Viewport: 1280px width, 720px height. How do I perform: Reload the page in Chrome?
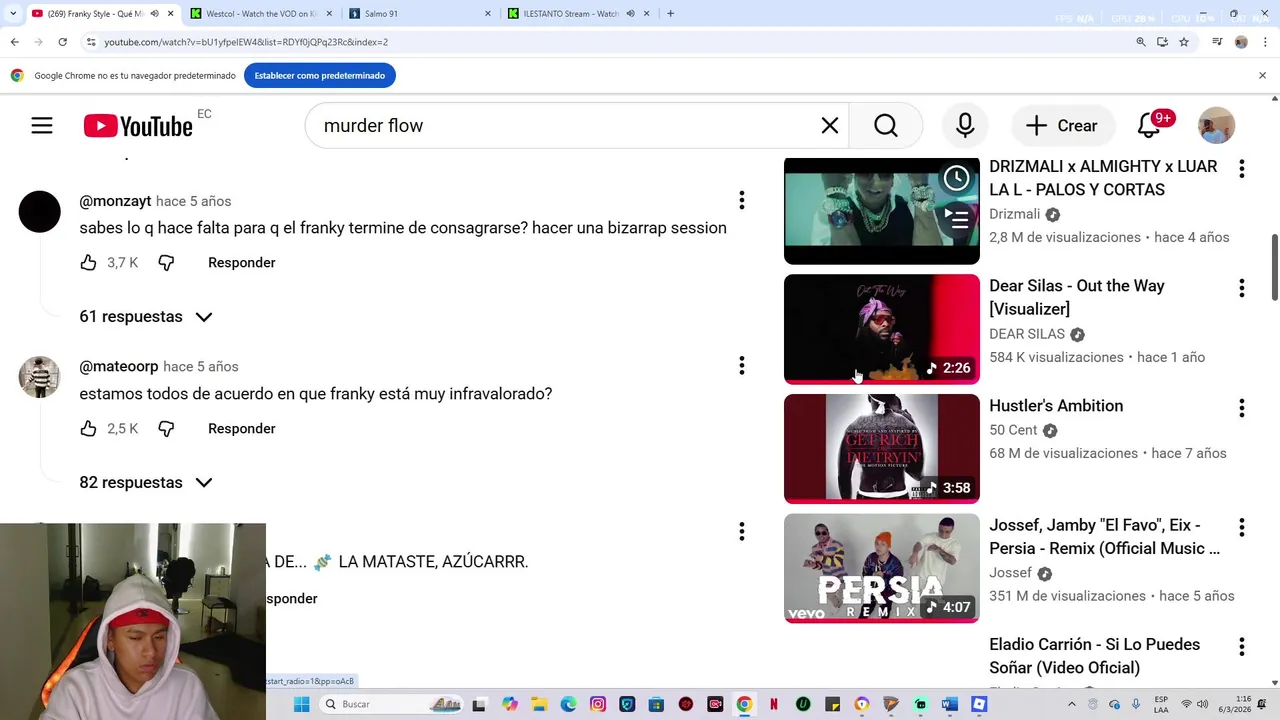(62, 42)
